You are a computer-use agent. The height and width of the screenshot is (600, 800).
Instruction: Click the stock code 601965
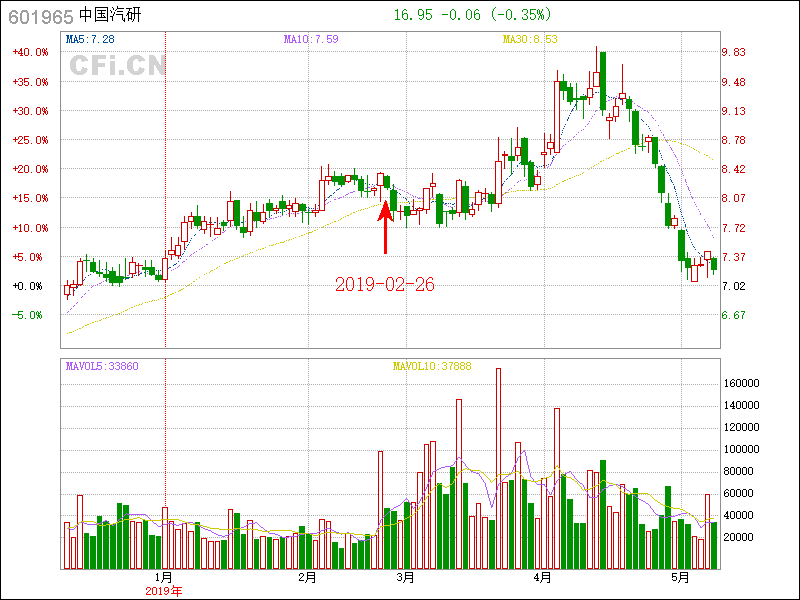[41, 17]
